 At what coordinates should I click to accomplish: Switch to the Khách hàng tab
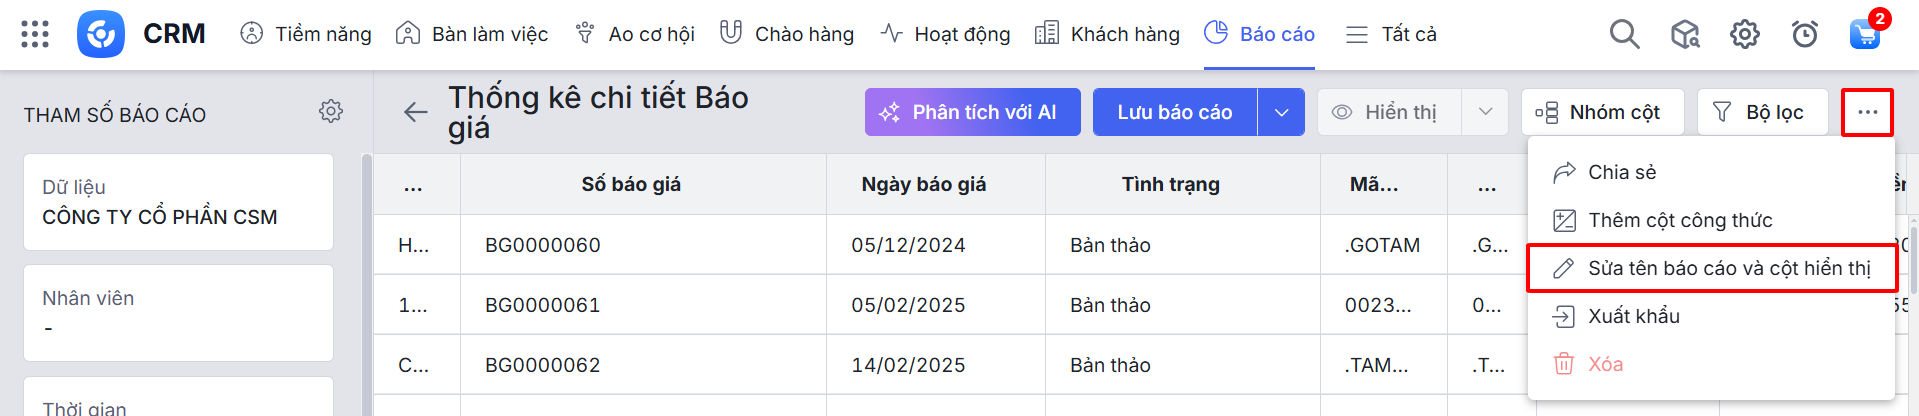1107,34
